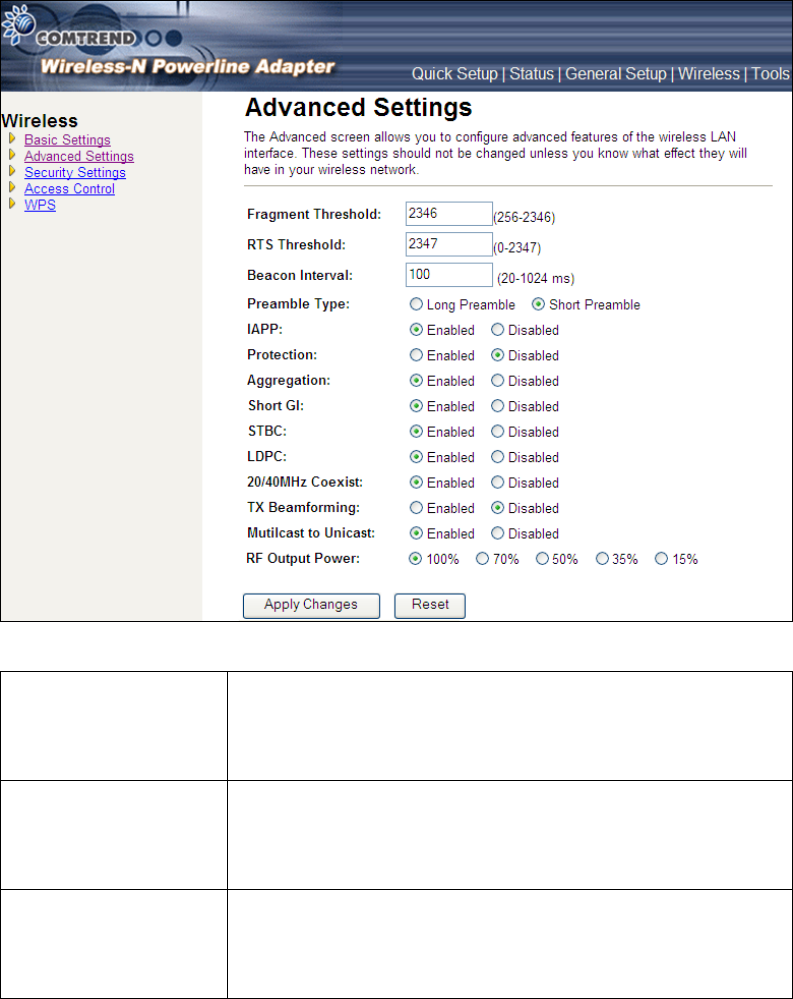Screen dimensions: 793x999
Task: Disable 20/40MHz Coexist
Action: tap(497, 482)
